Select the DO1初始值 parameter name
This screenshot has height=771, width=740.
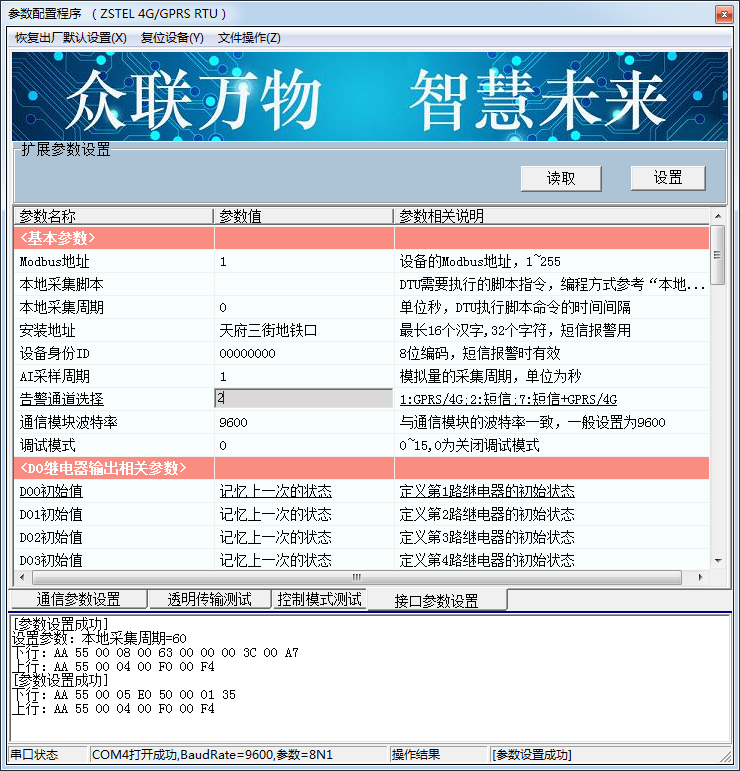click(x=51, y=514)
